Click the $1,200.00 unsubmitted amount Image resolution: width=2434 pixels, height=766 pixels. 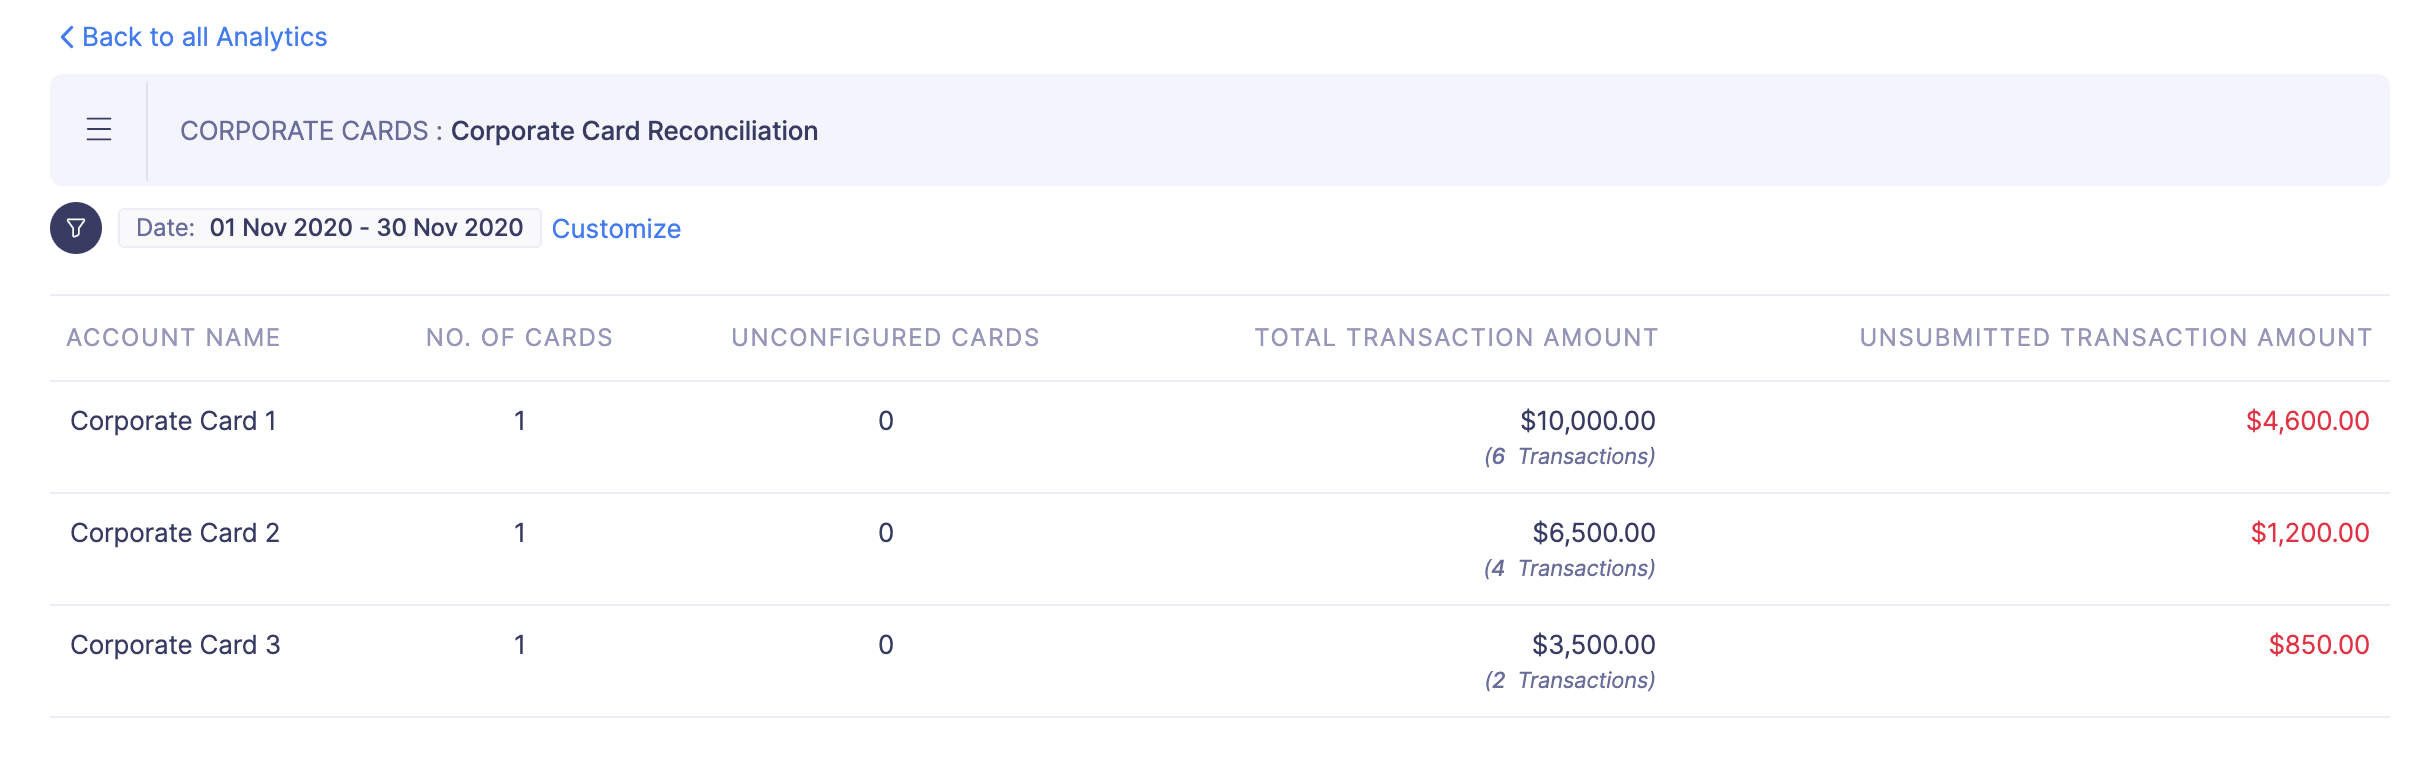pyautogui.click(x=2309, y=533)
